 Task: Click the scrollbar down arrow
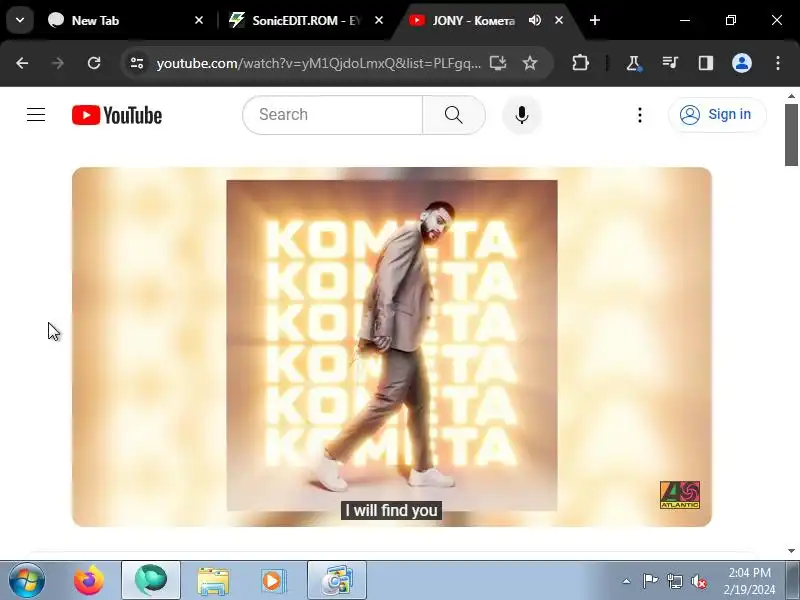click(x=791, y=551)
